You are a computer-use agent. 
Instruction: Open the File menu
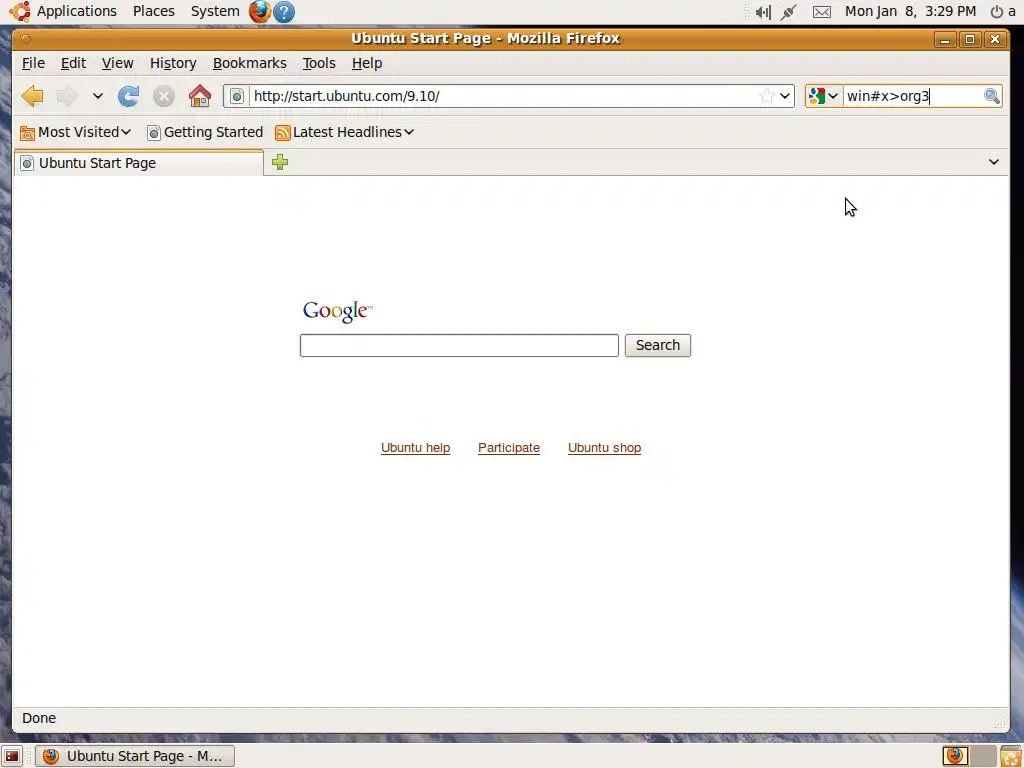pos(33,63)
